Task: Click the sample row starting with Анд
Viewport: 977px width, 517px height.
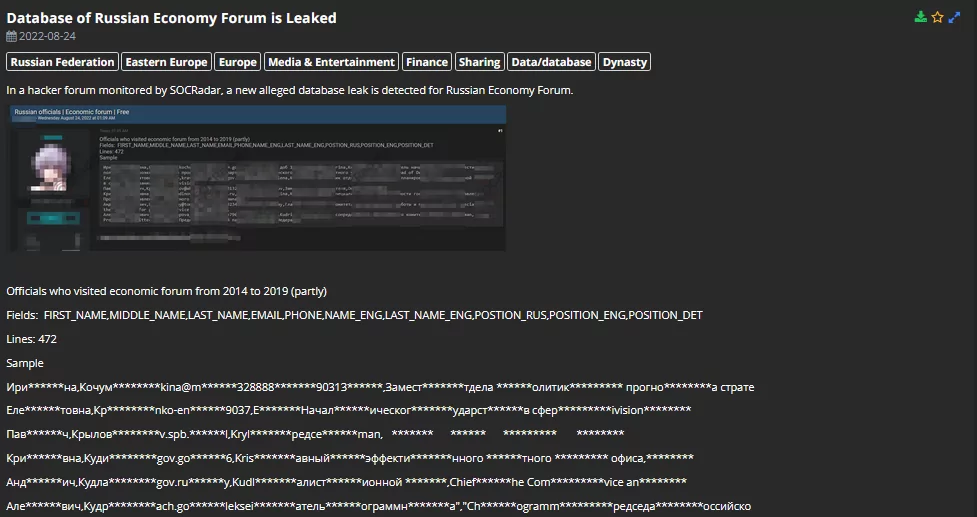Action: tap(346, 482)
